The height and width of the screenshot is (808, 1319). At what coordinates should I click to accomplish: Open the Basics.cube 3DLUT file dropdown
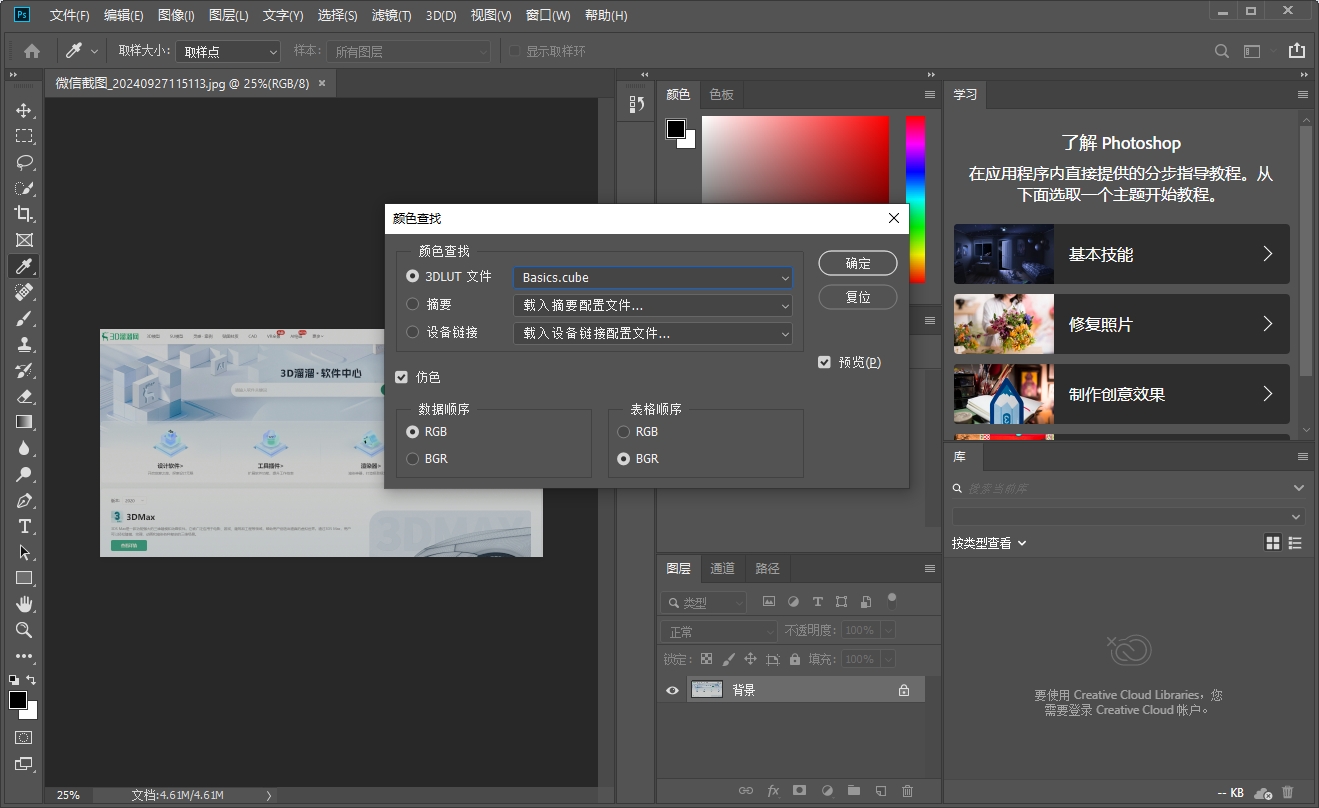652,278
